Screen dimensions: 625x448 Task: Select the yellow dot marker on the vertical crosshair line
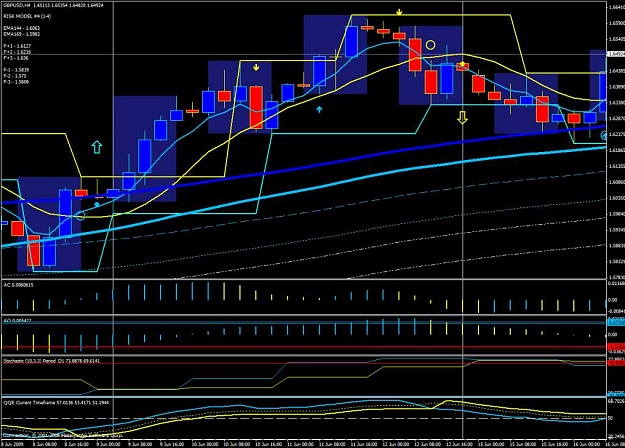click(462, 64)
